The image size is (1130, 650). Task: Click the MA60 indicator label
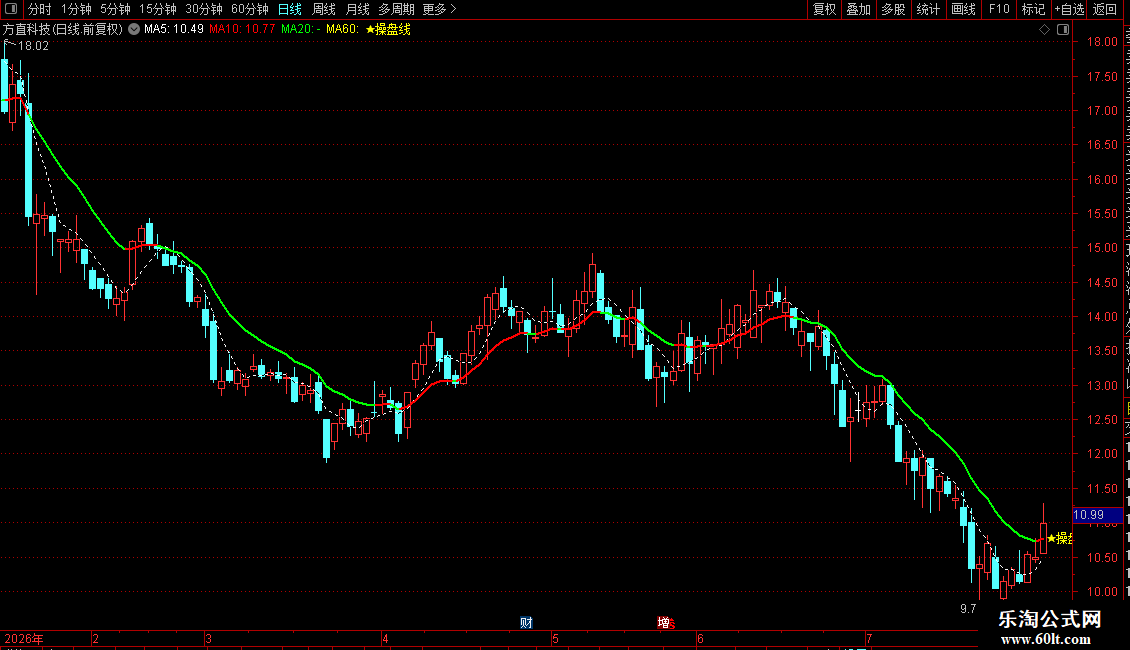[x=342, y=30]
